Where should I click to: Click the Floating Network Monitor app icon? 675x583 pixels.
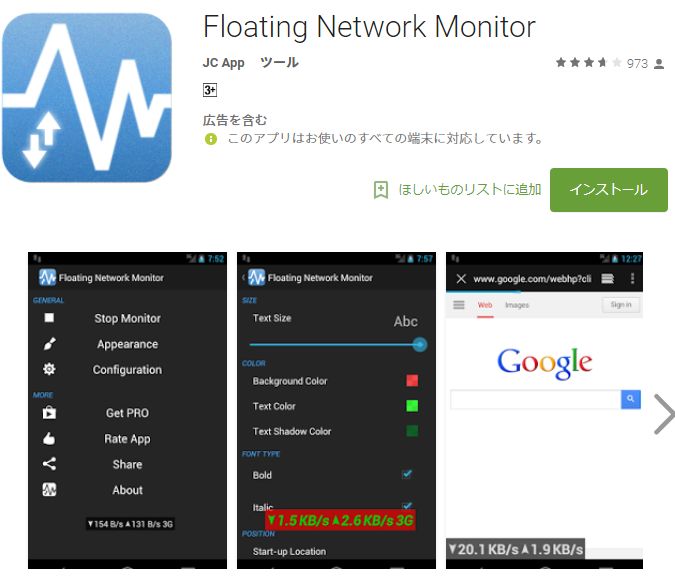pyautogui.click(x=87, y=98)
